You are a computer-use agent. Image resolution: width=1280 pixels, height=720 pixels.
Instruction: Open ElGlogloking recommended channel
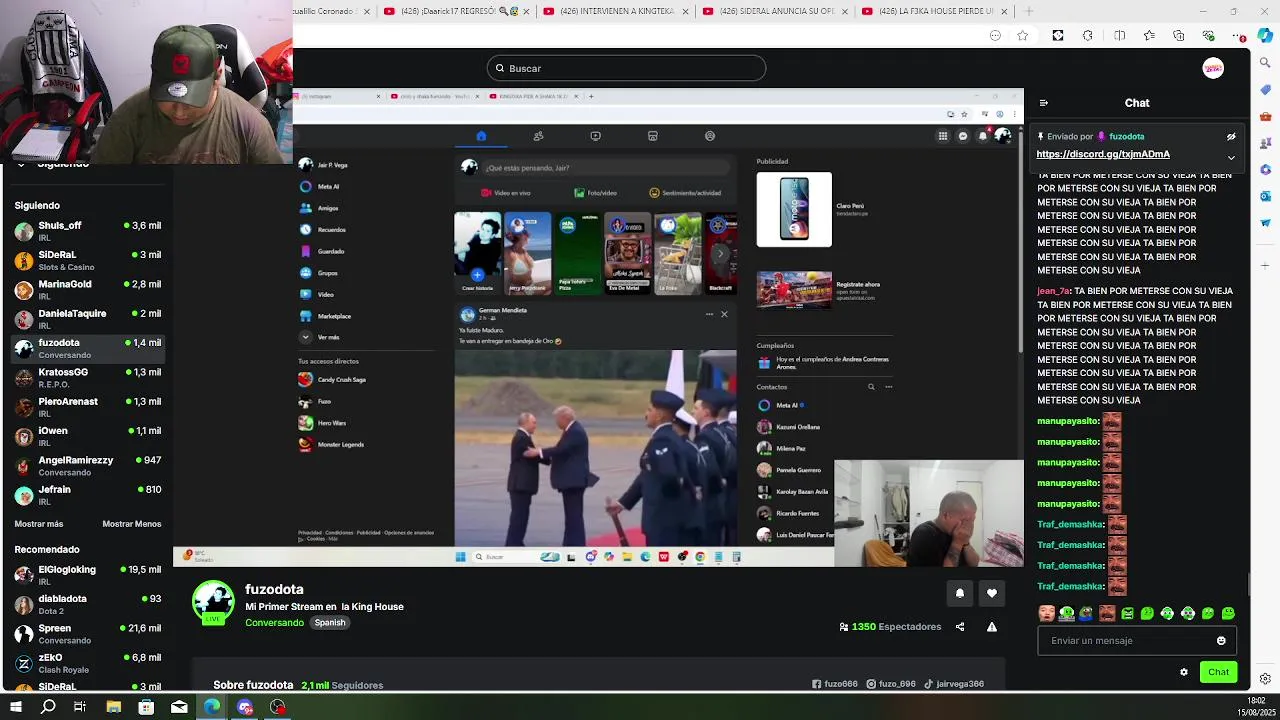[x=87, y=575]
